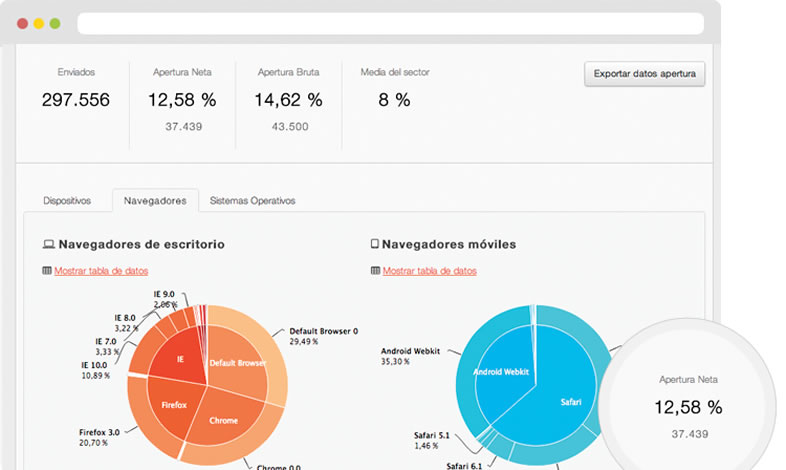Open Mostrar tabla de datos under Navegadores de escritorio

click(101, 271)
